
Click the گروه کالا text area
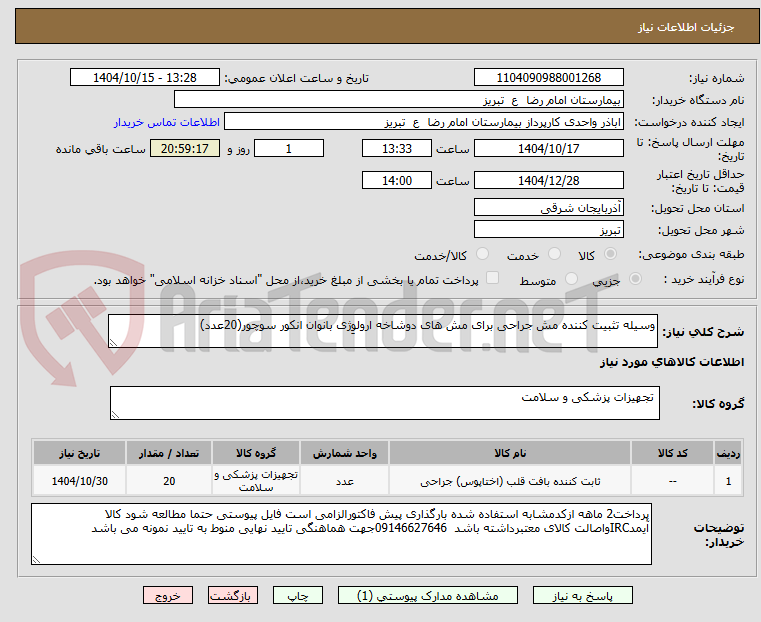pos(384,403)
